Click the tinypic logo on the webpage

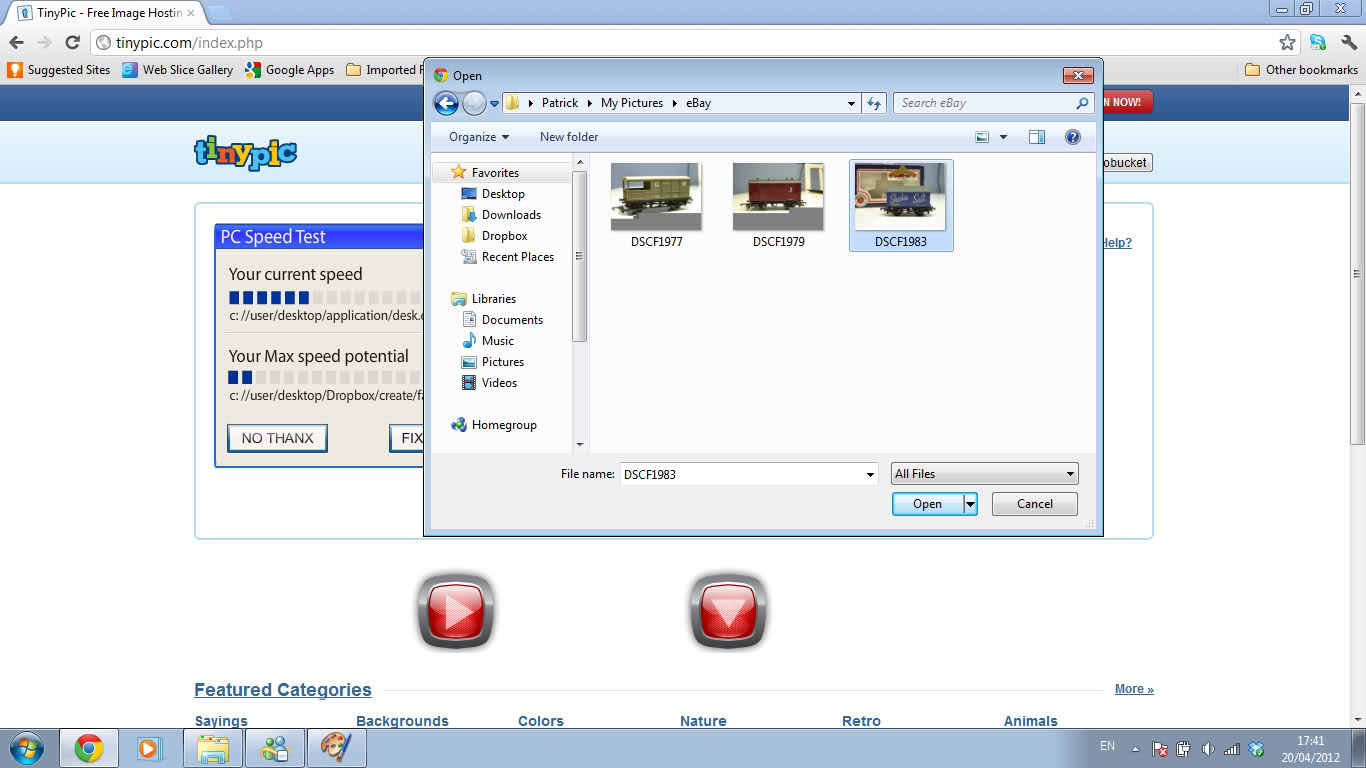[x=243, y=152]
